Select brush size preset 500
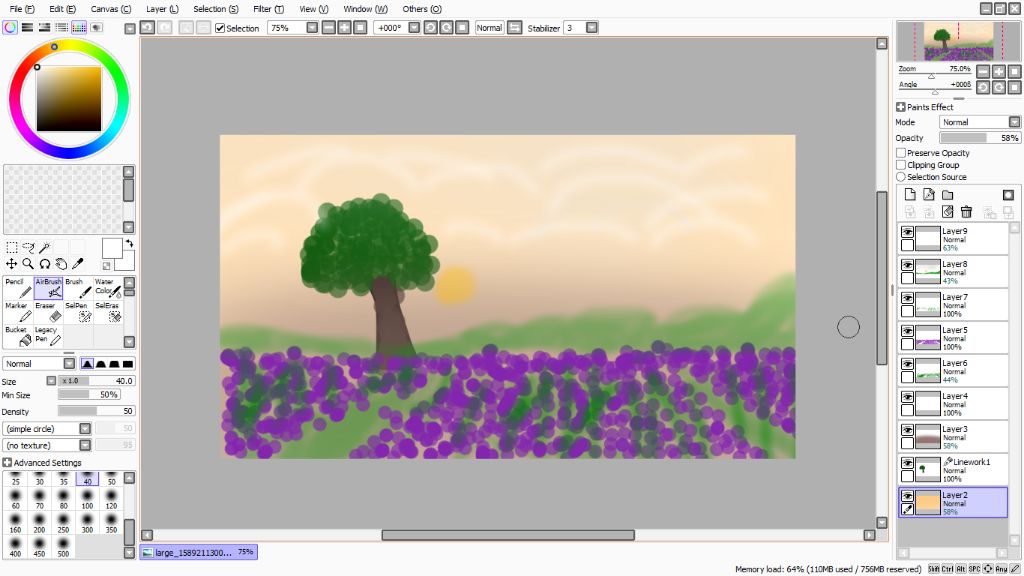Image resolution: width=1024 pixels, height=576 pixels. coord(63,547)
